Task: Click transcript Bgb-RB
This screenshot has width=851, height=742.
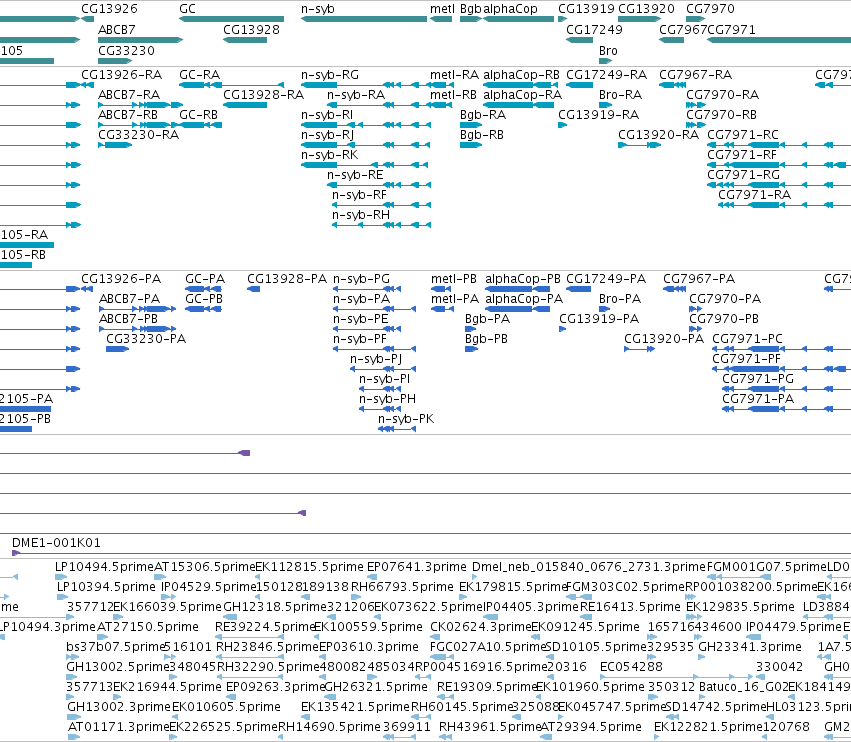Action: [x=482, y=135]
